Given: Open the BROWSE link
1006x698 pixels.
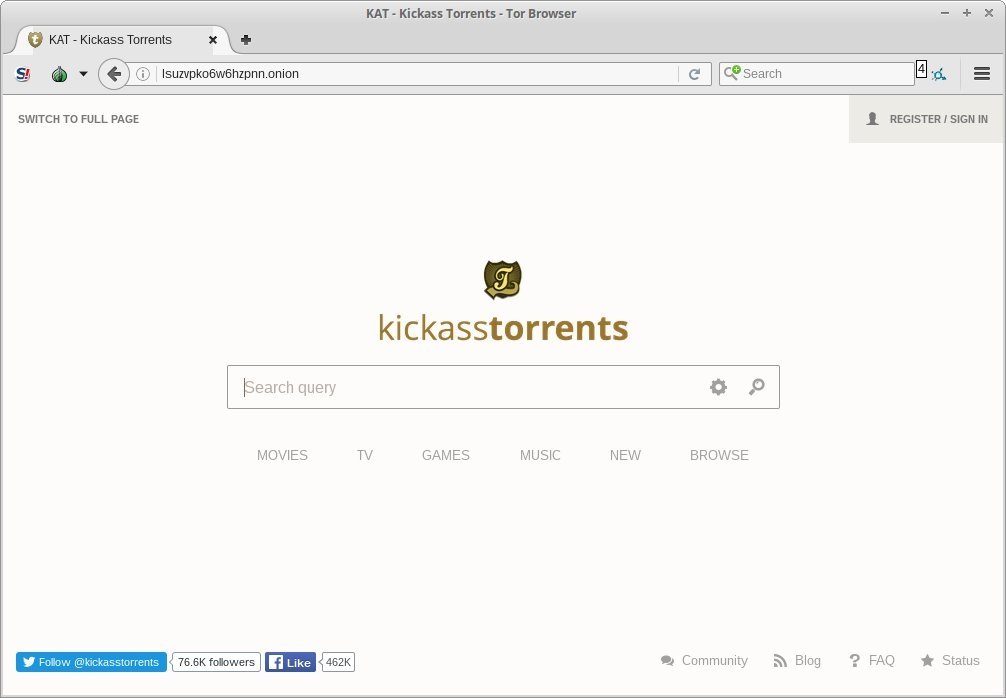Looking at the screenshot, I should pos(719,455).
